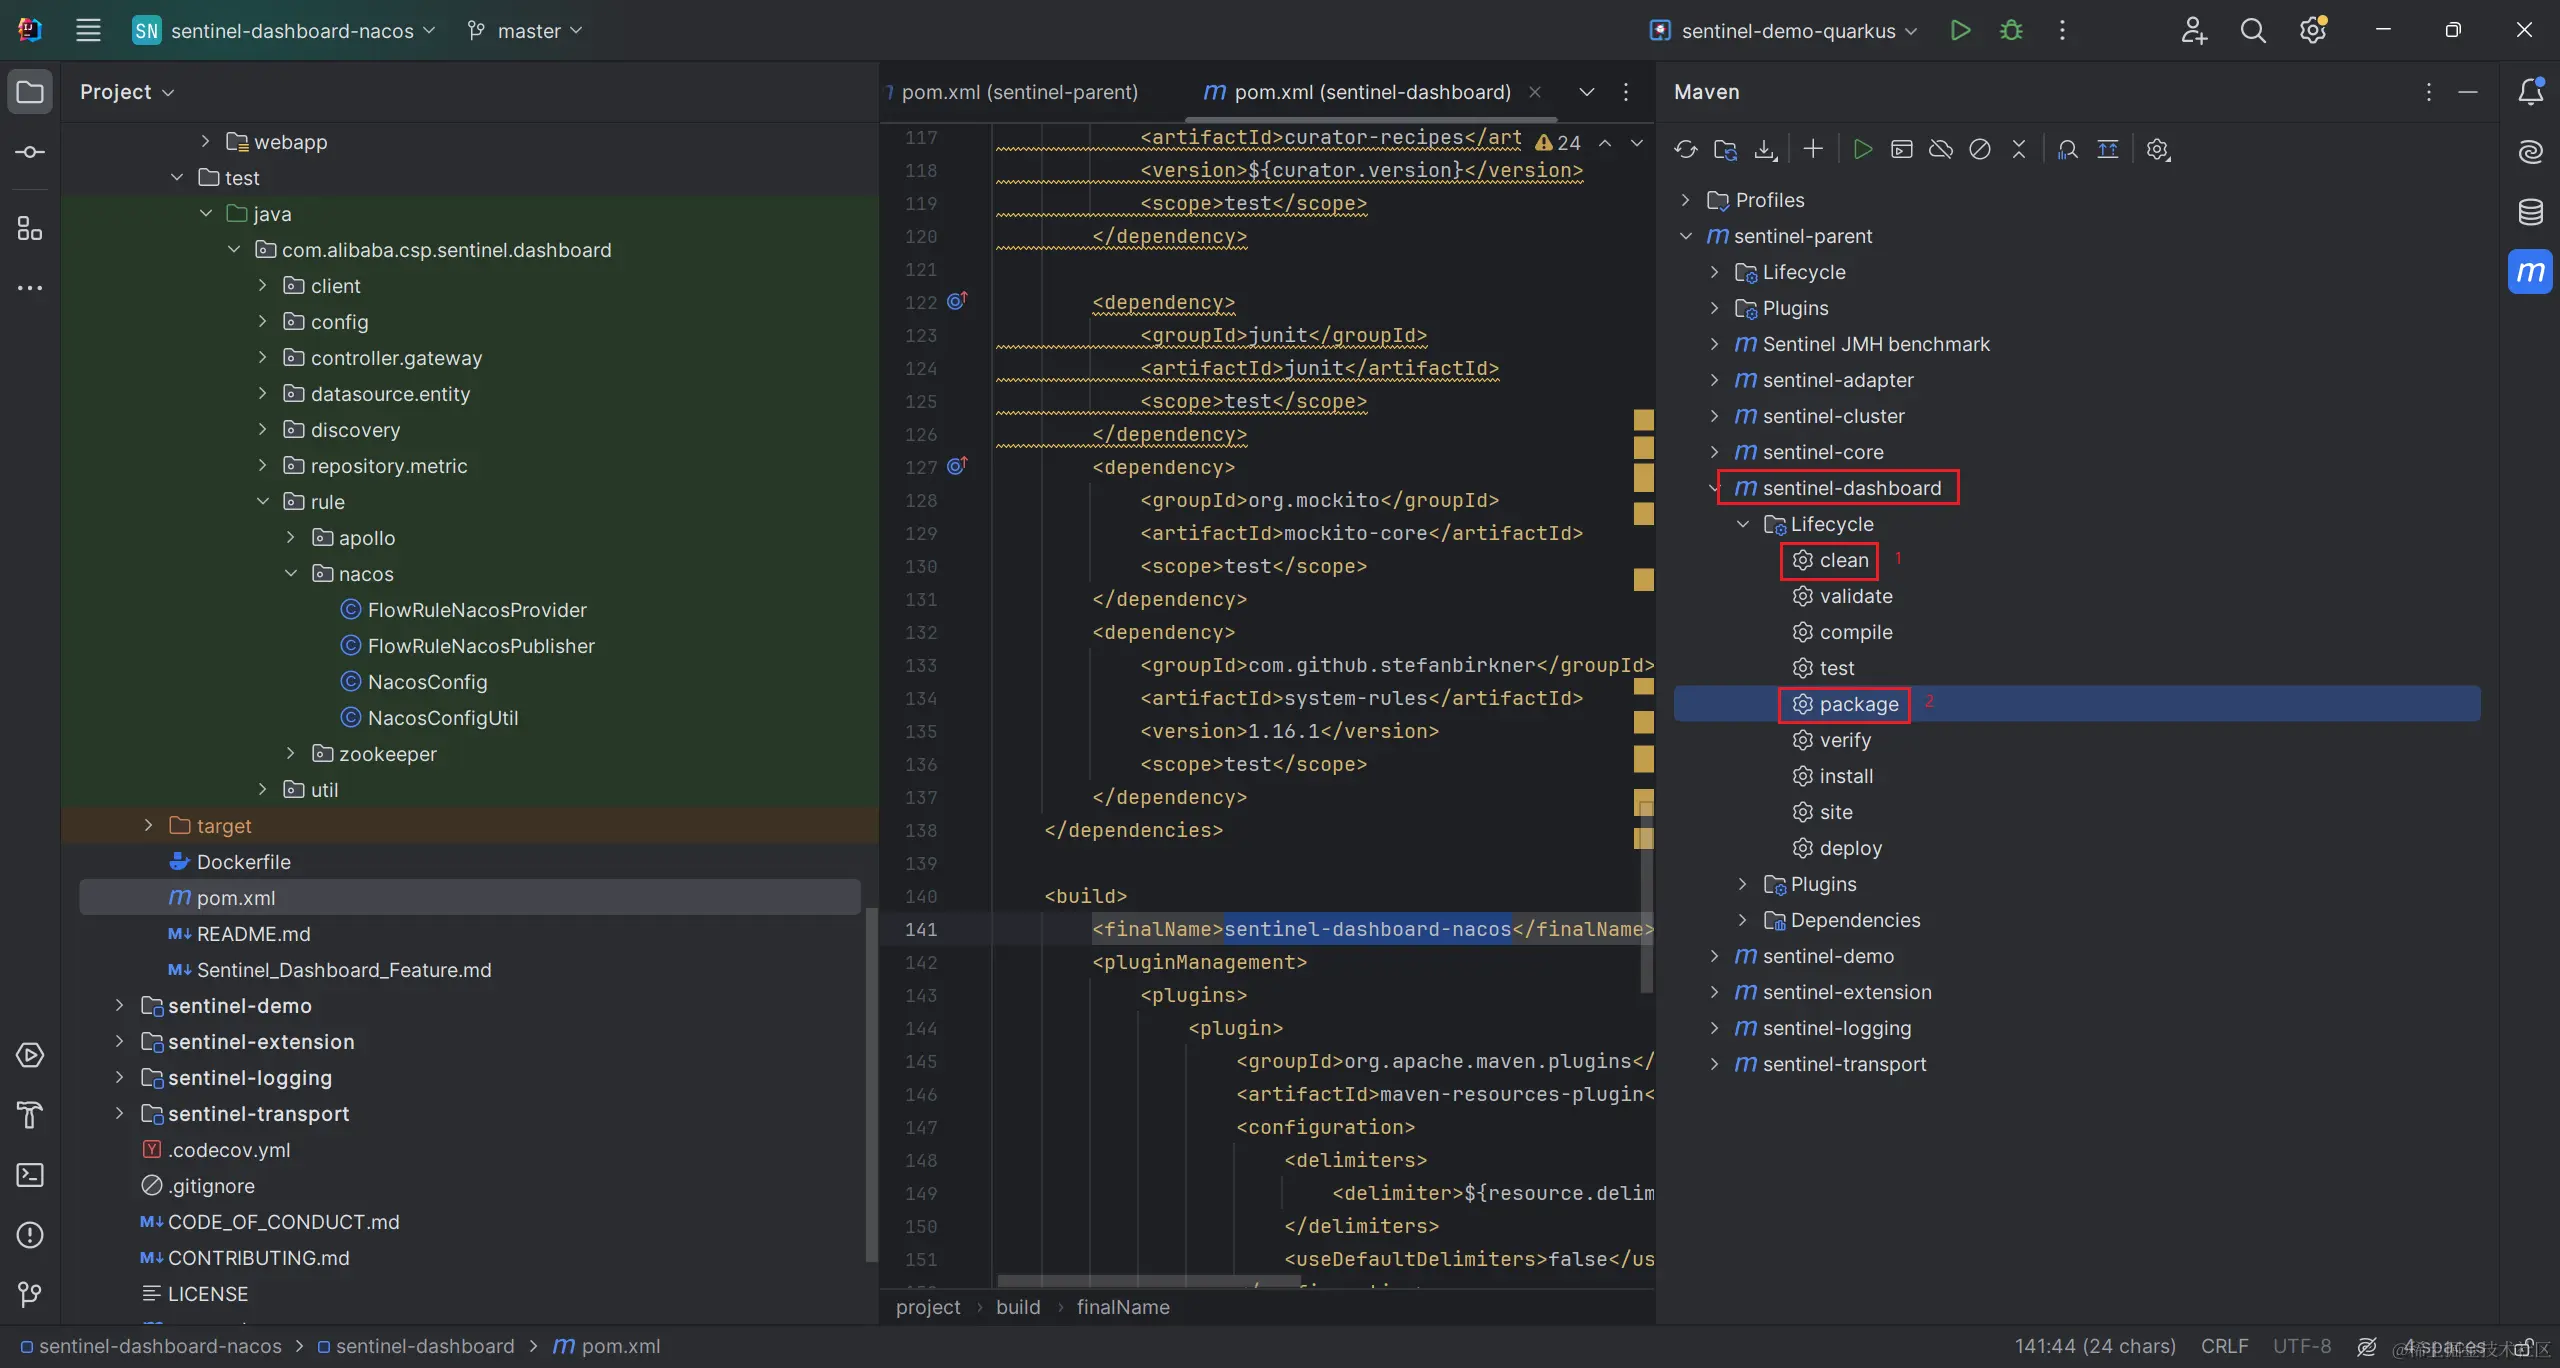Collapse the nacos package folder
The image size is (2560, 1368).
(291, 573)
